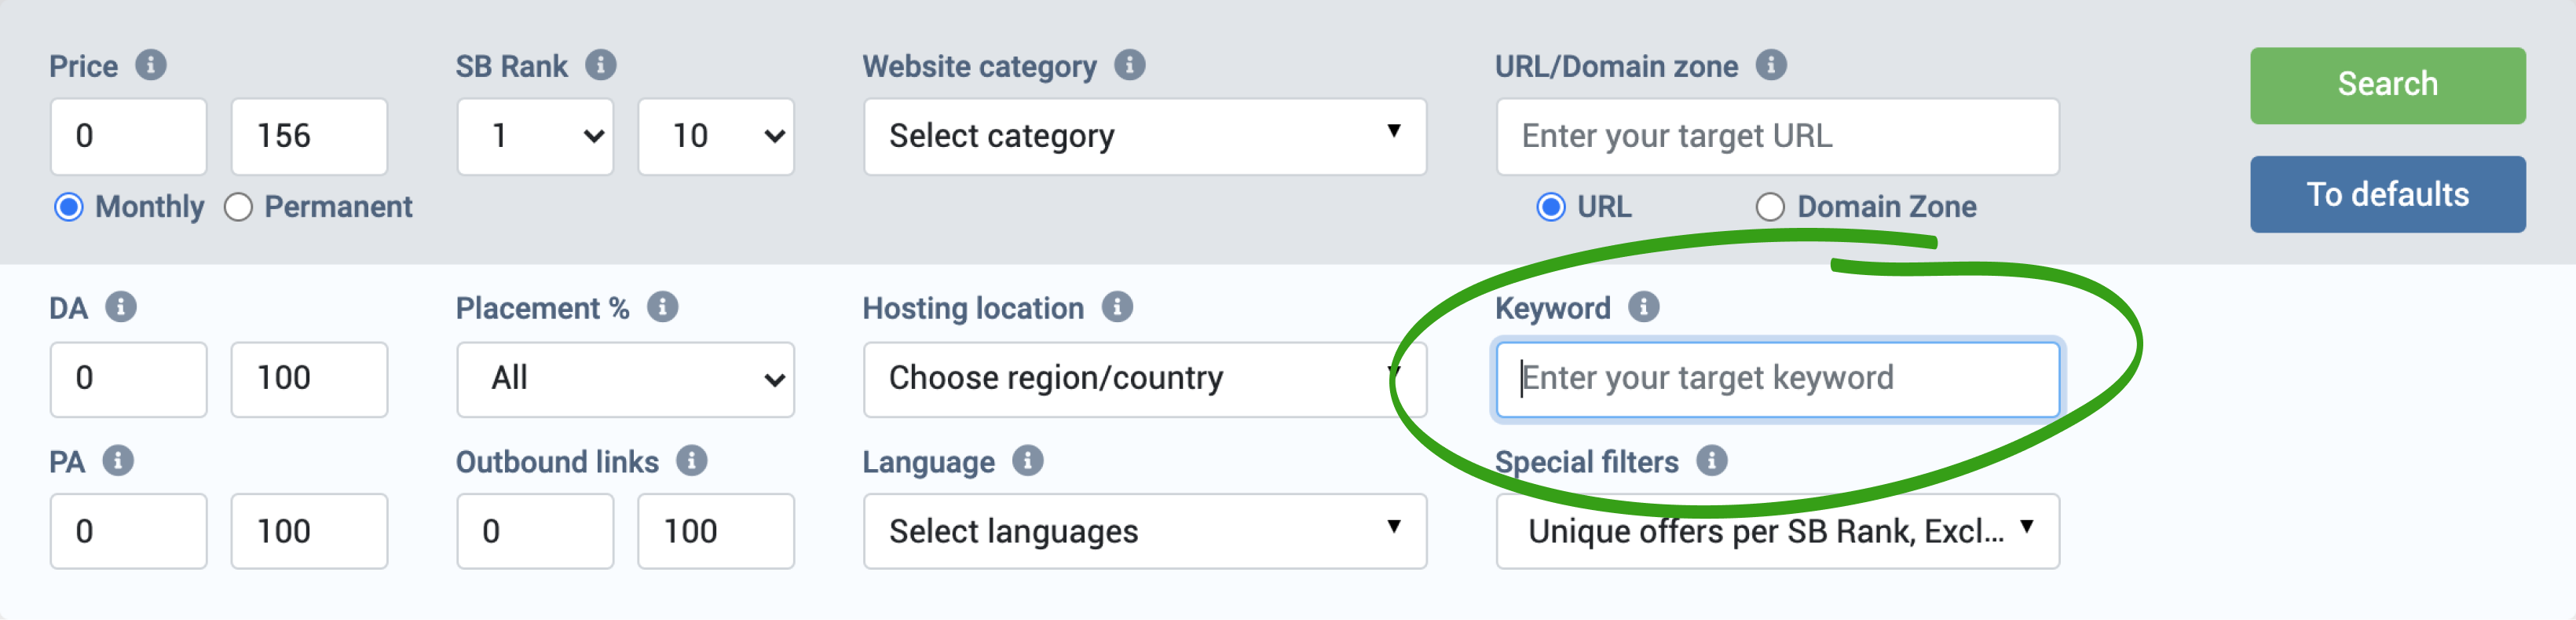Expand the Special filters dropdown
This screenshot has width=2576, height=620.
click(x=1777, y=531)
